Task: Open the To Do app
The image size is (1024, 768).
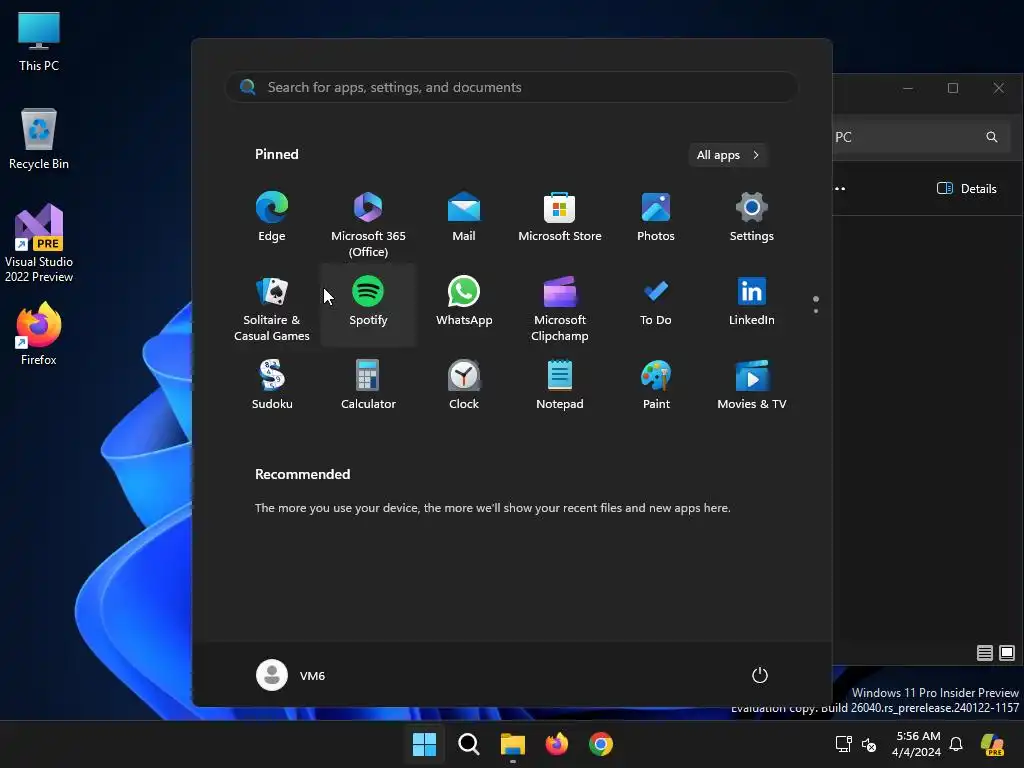Action: click(x=656, y=302)
